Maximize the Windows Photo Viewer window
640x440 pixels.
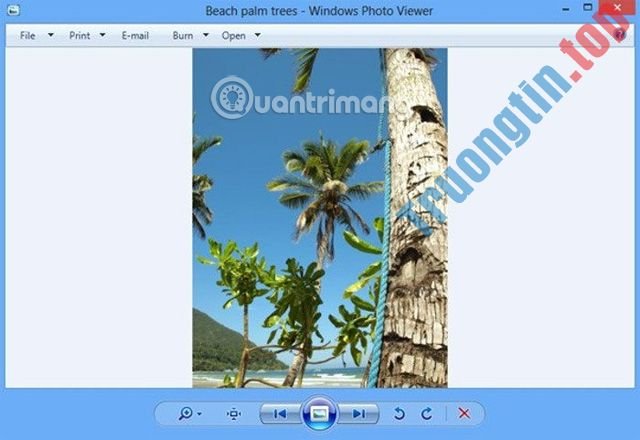(588, 7)
